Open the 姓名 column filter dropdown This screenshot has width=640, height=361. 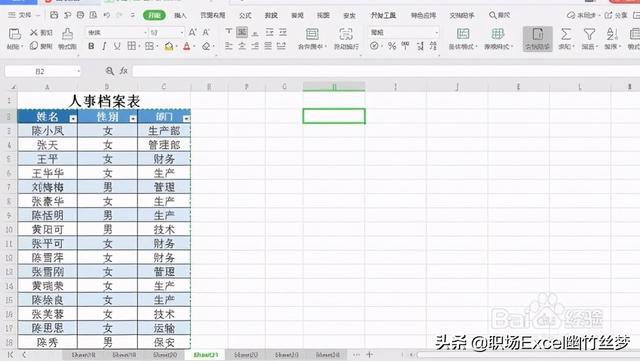click(73, 118)
